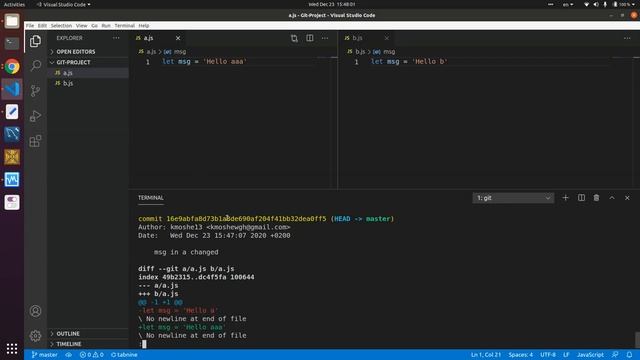Maximize the terminal panel size
The height and width of the screenshot is (360, 640).
click(612, 198)
